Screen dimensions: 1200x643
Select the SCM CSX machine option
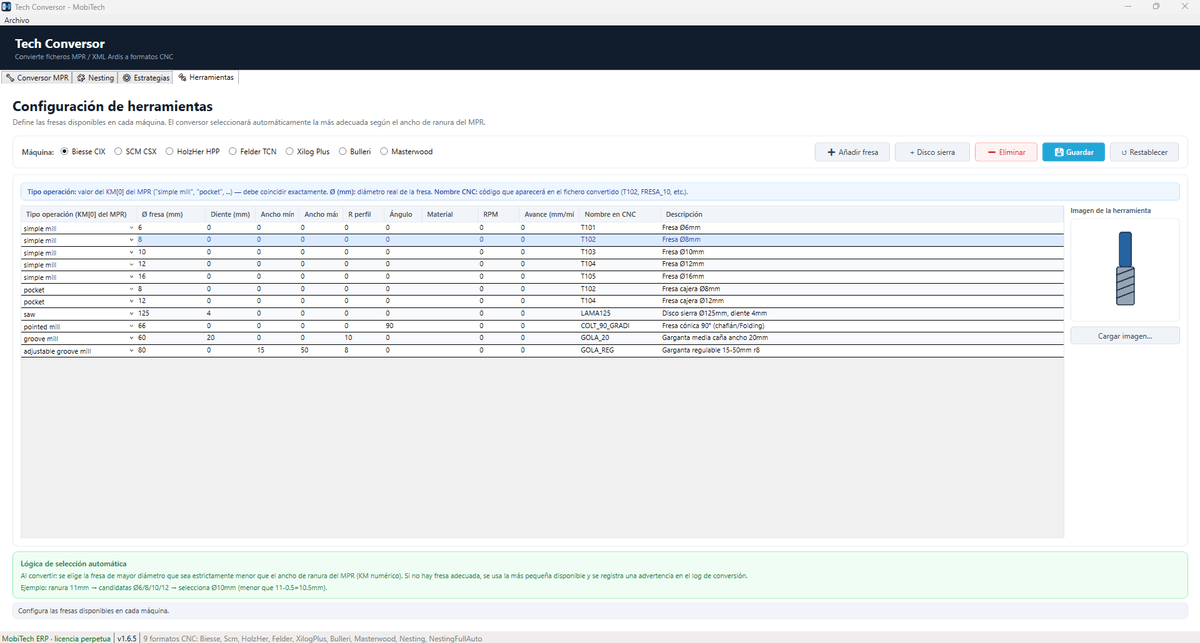136,152
